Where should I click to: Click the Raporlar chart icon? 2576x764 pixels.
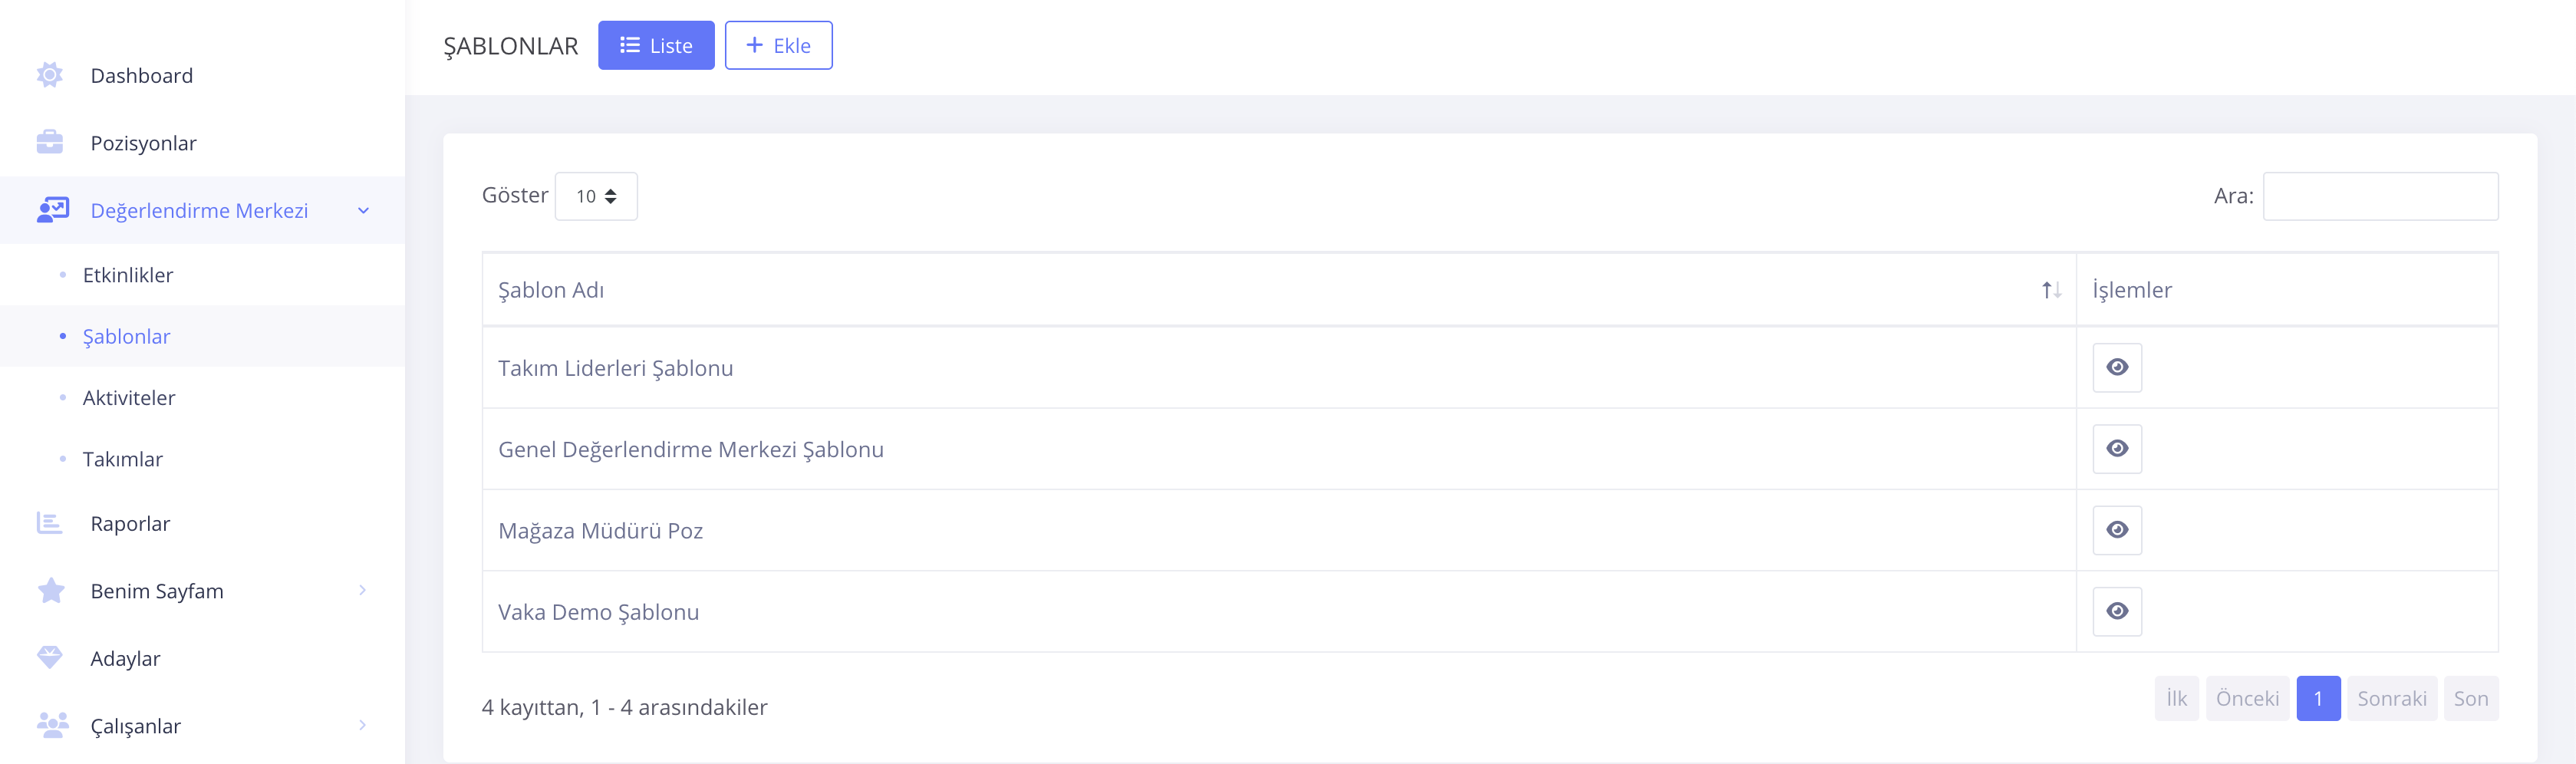(x=50, y=523)
